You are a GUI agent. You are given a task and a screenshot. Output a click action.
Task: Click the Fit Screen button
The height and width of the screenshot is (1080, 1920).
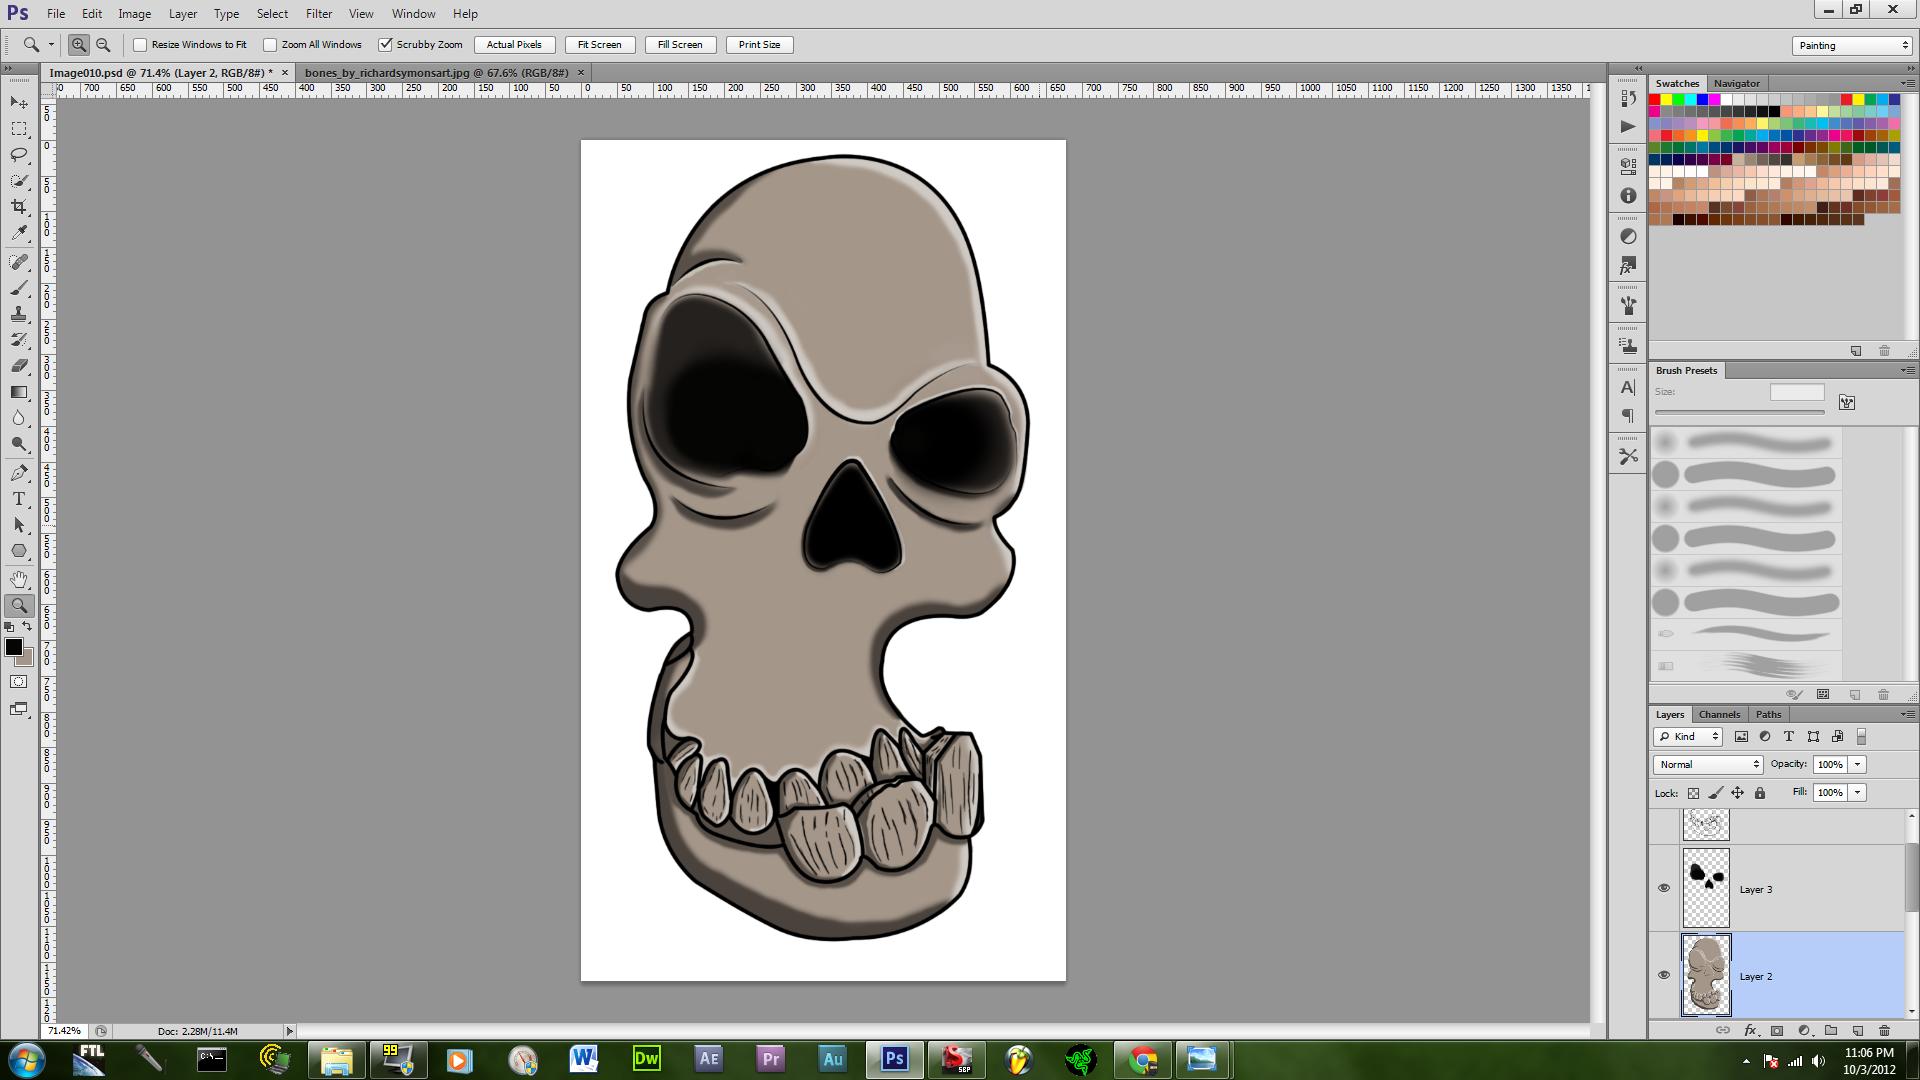pos(600,45)
